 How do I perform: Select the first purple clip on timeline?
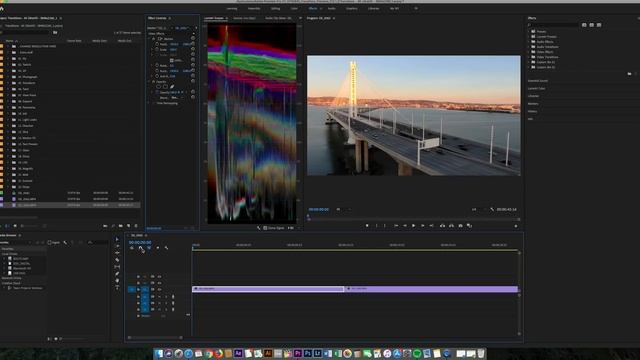coord(268,289)
